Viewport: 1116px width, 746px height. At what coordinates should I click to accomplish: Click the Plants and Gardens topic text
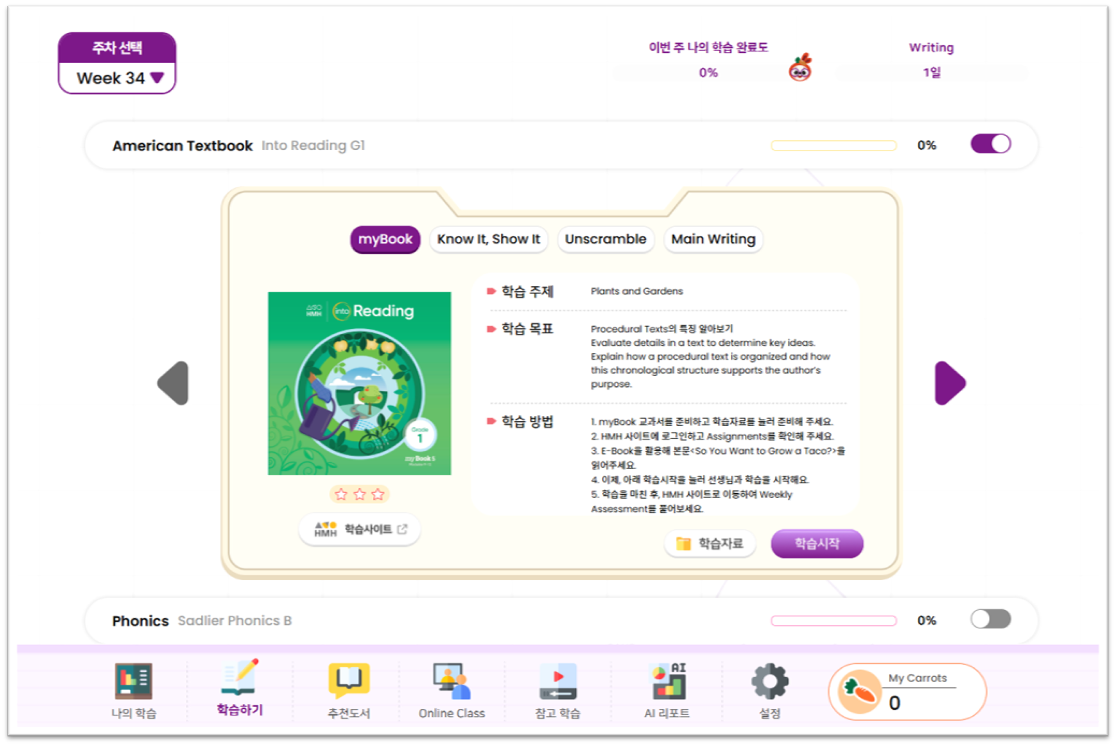click(636, 291)
